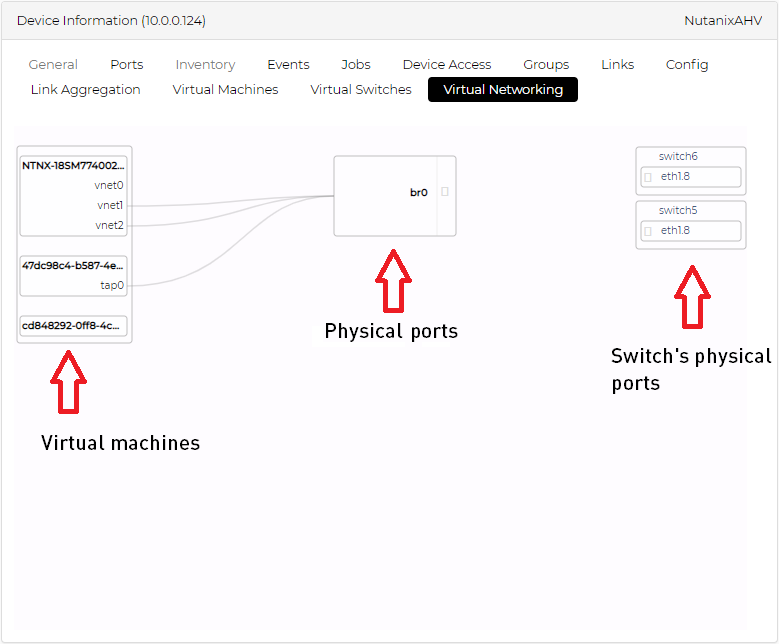779x644 pixels.
Task: Select the Virtual Networking tab
Action: [x=503, y=89]
